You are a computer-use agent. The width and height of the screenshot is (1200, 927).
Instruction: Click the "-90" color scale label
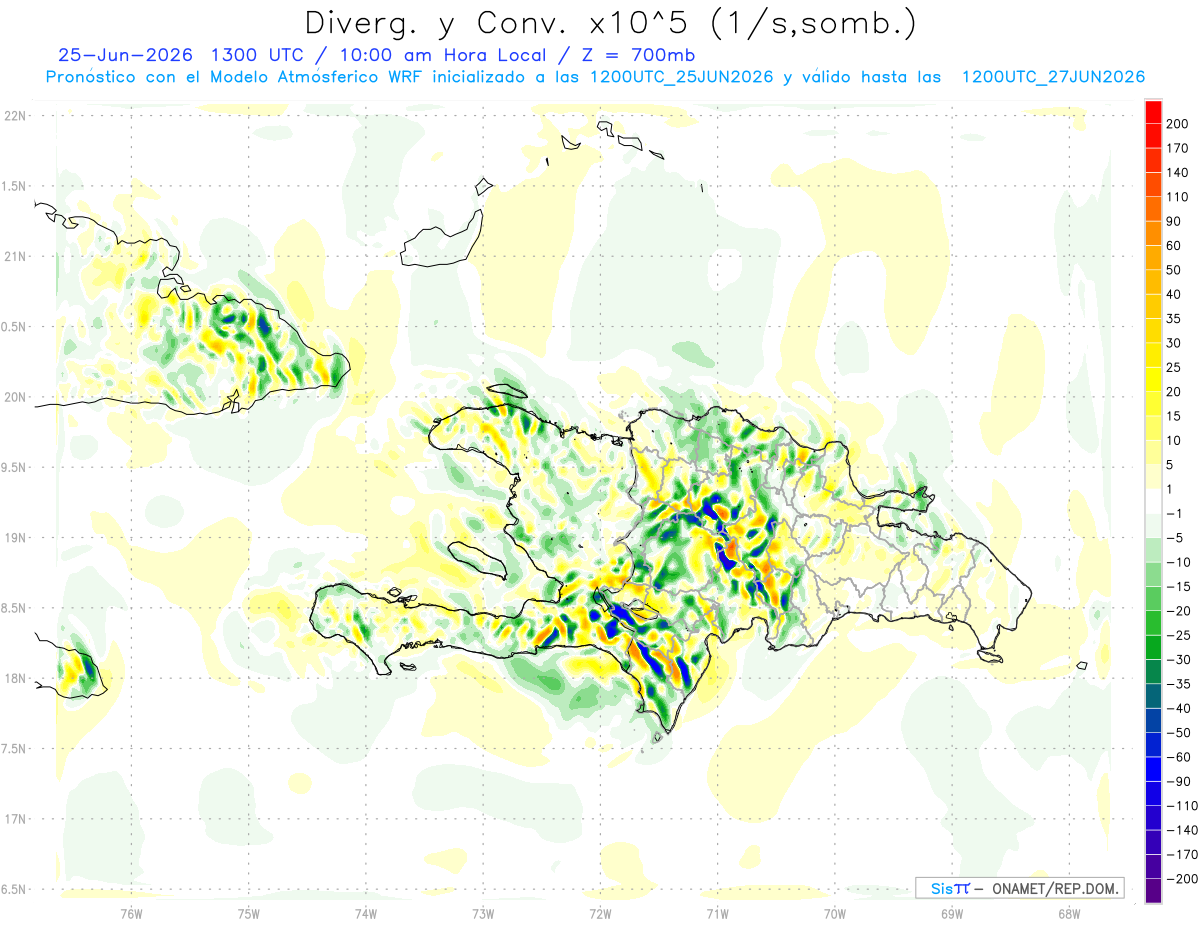coord(1181,781)
